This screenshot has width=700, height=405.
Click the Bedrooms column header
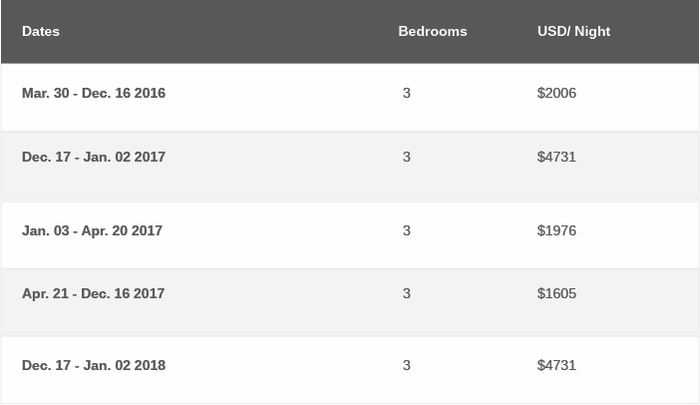(433, 31)
